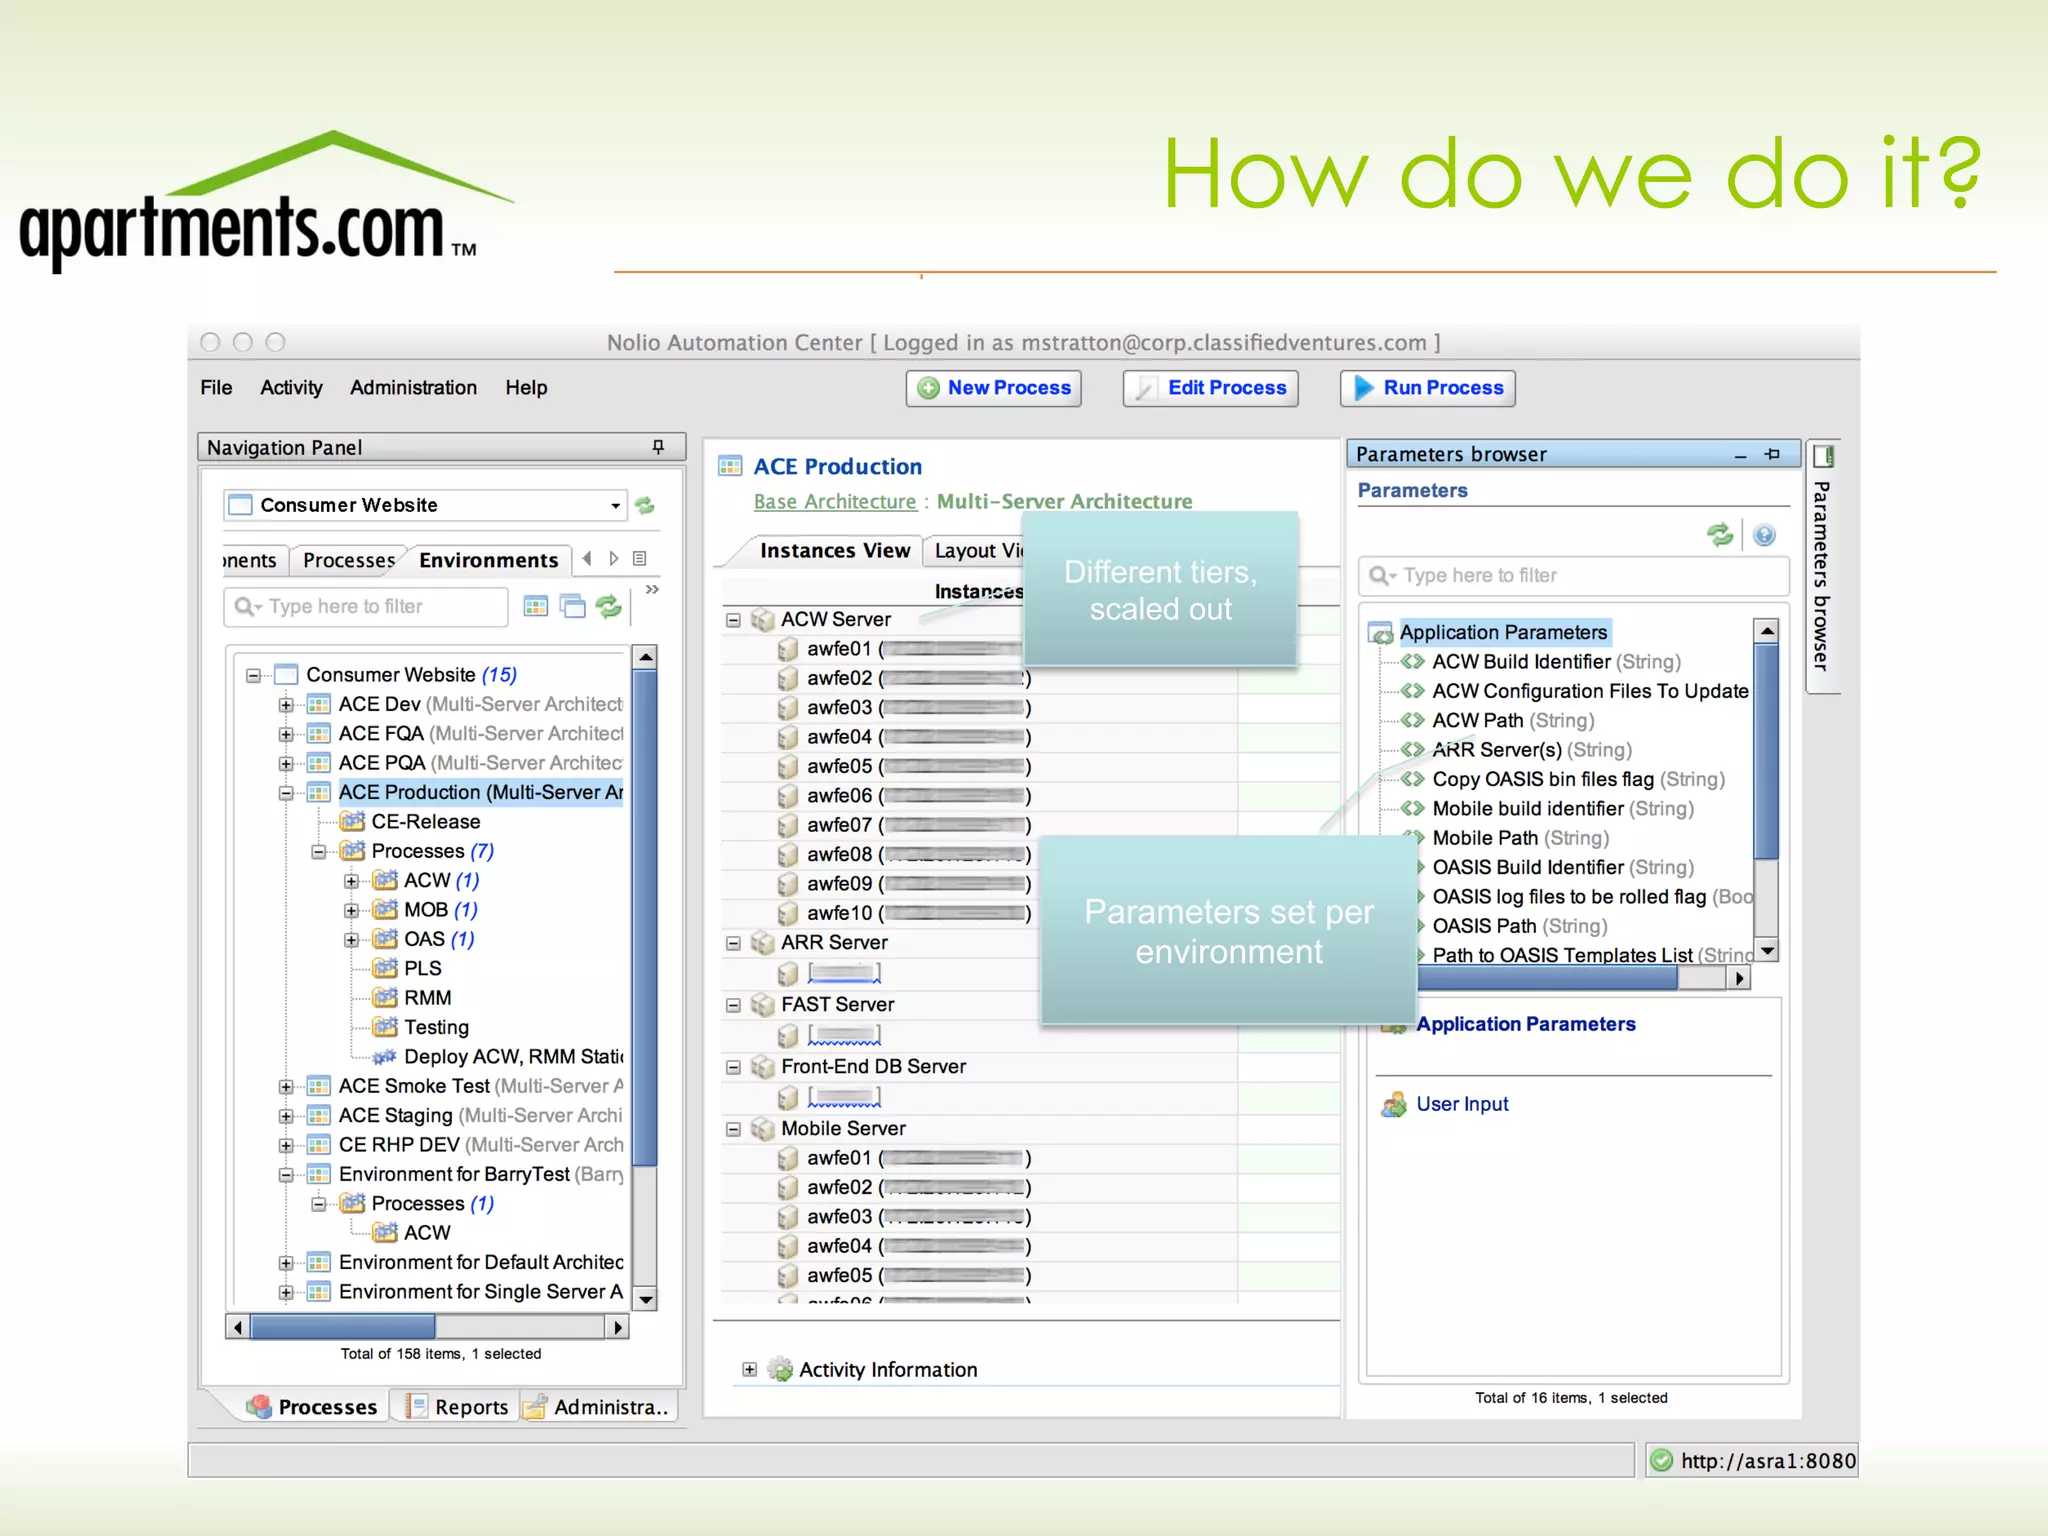Screen dimensions: 2048x1536
Task: Collapse the Mobile Server group
Action: [733, 1129]
